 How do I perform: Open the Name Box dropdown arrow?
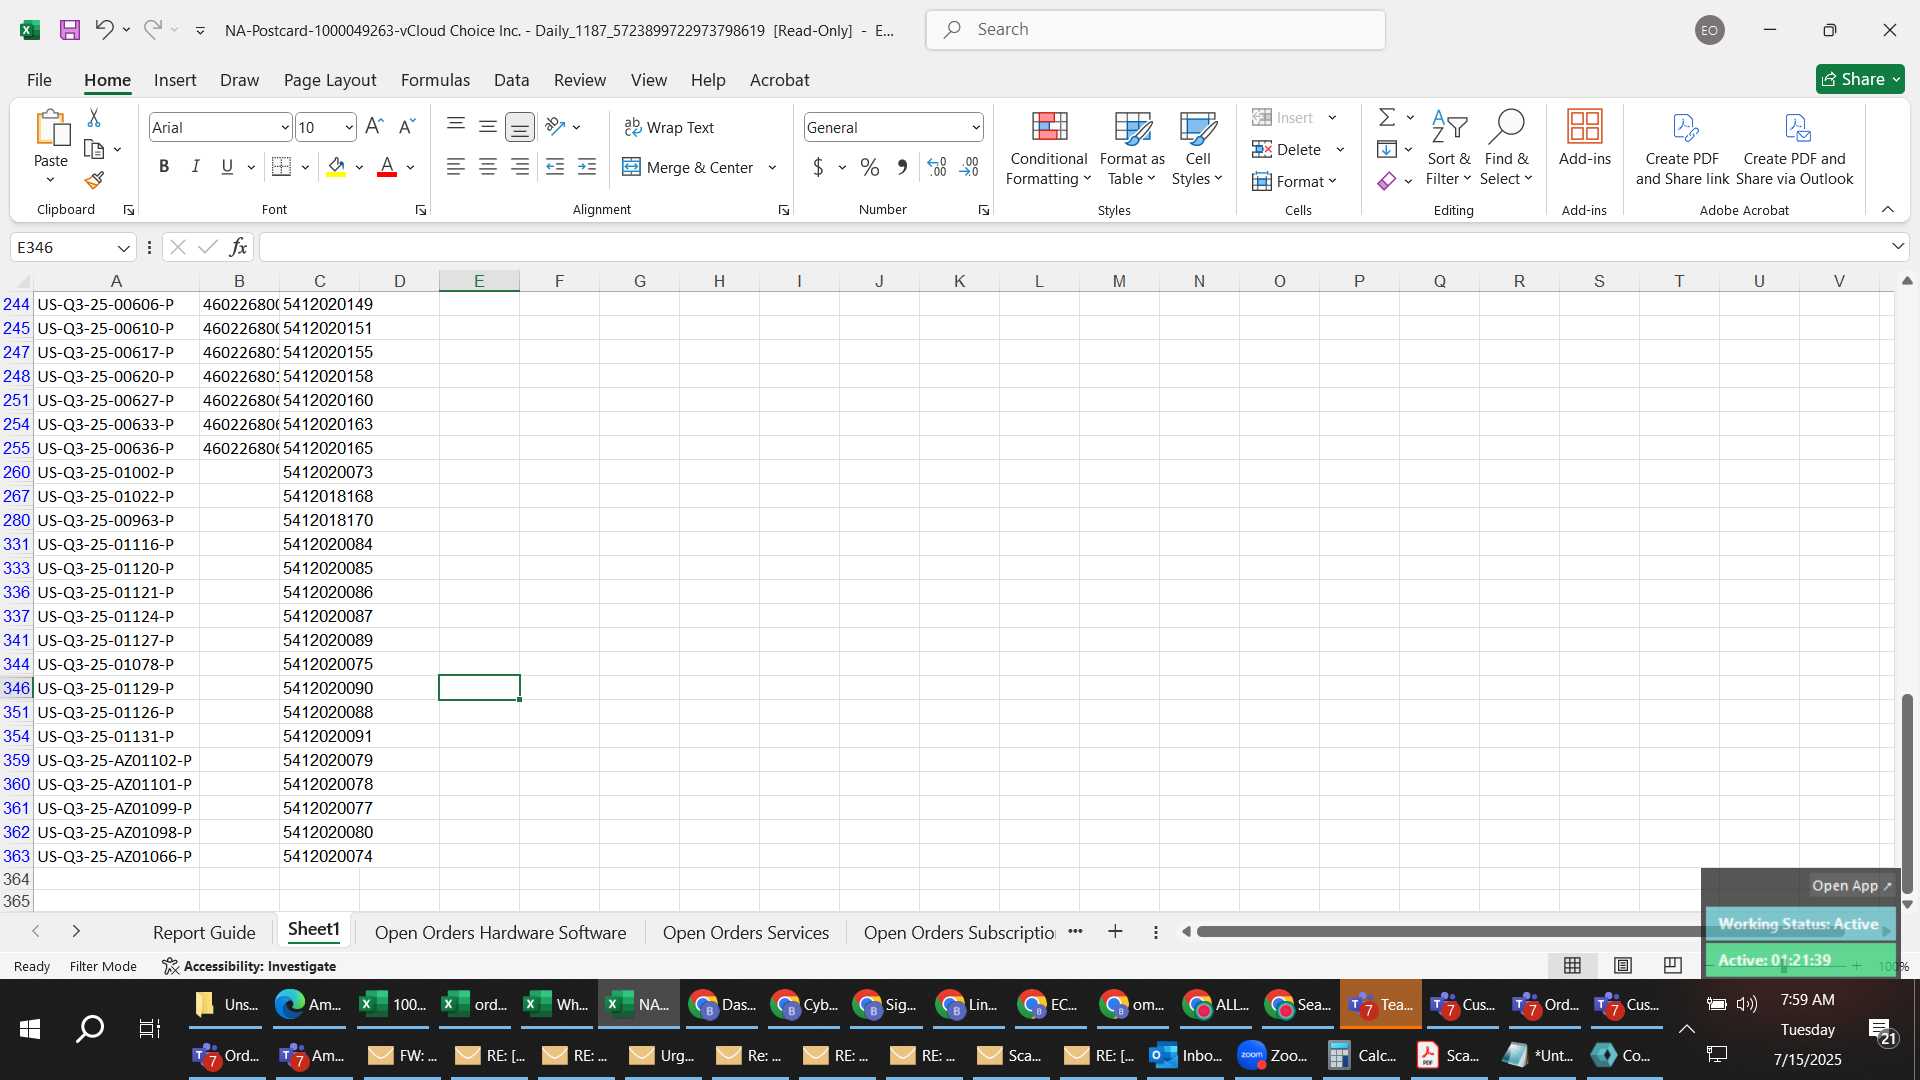coord(123,247)
